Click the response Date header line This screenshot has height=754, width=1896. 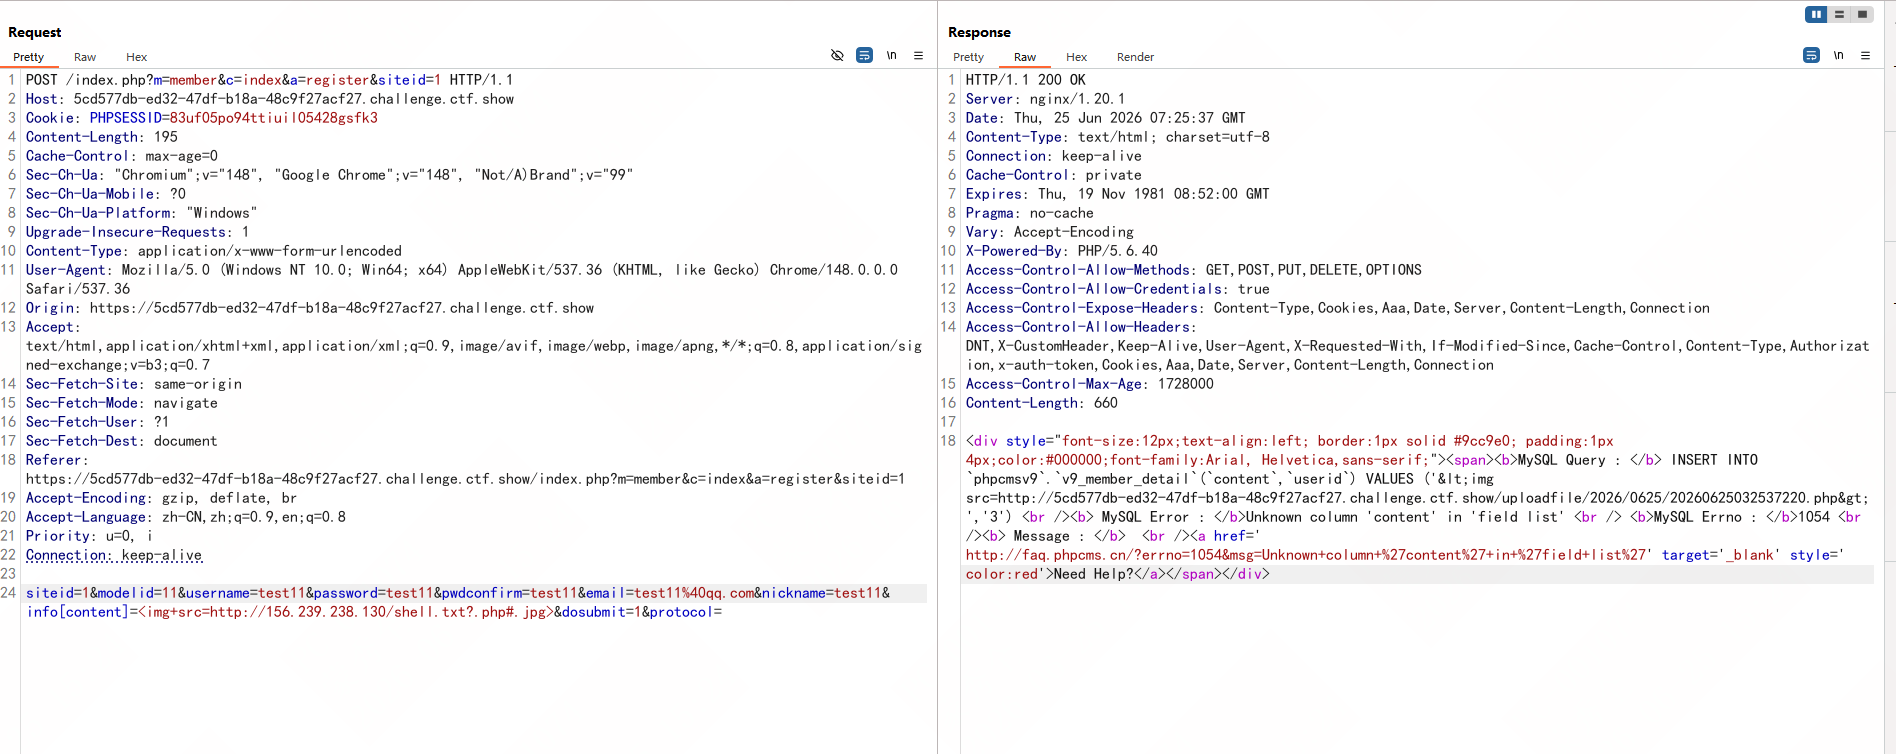click(x=1106, y=118)
